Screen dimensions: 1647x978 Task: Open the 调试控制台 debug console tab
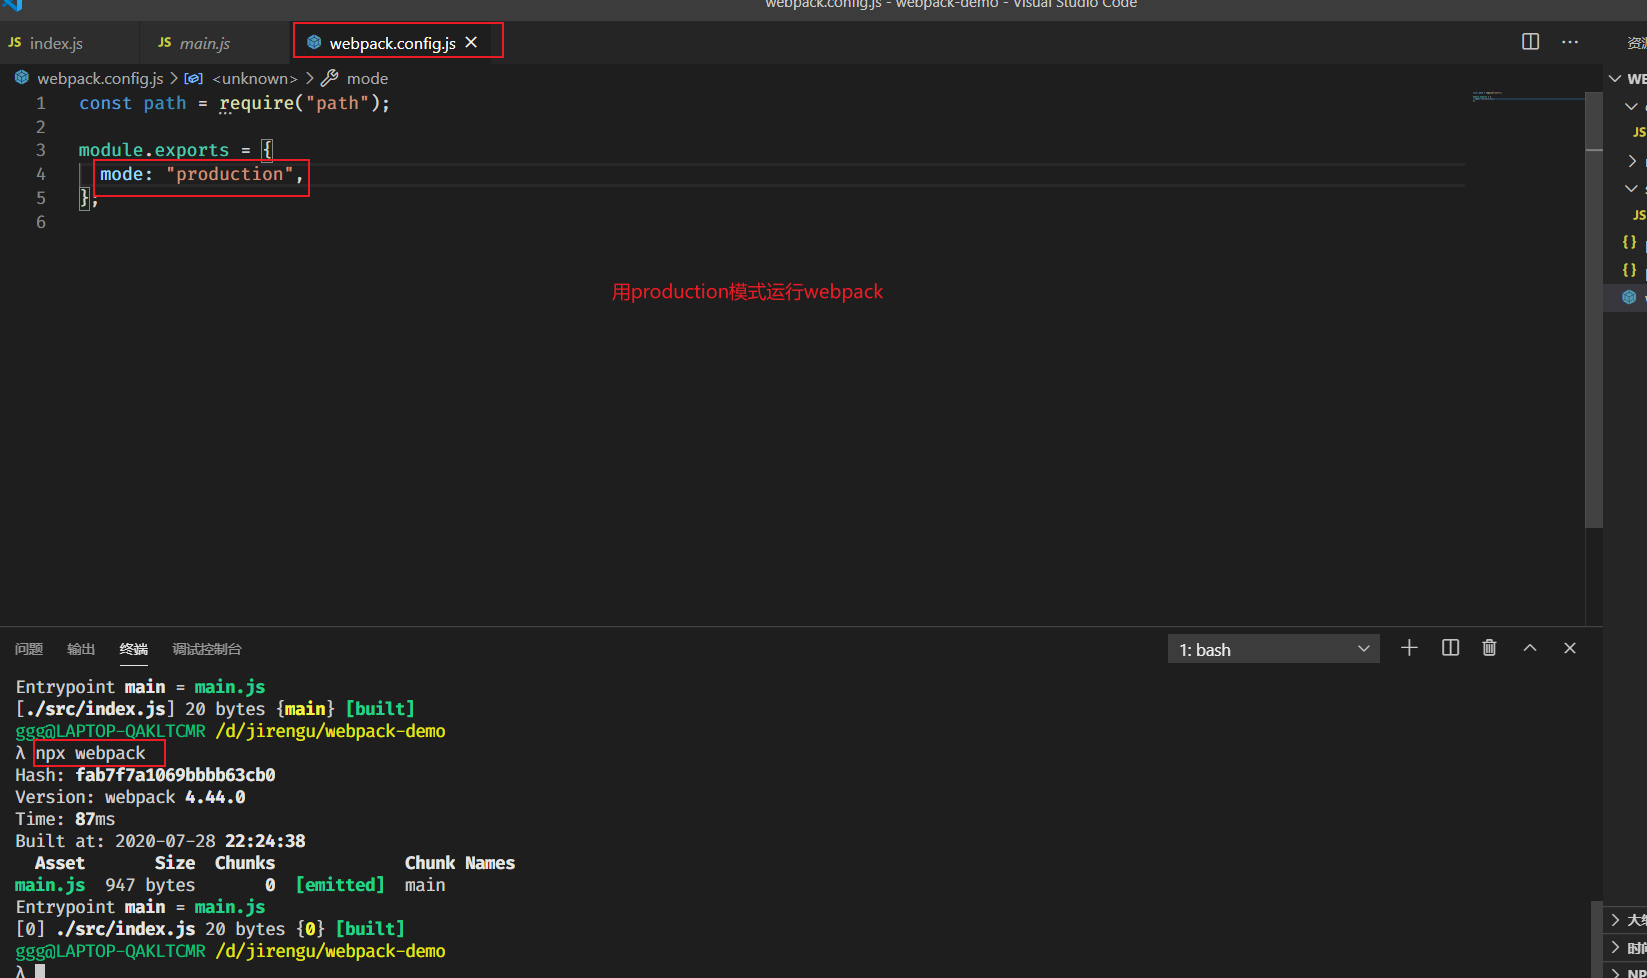[207, 649]
